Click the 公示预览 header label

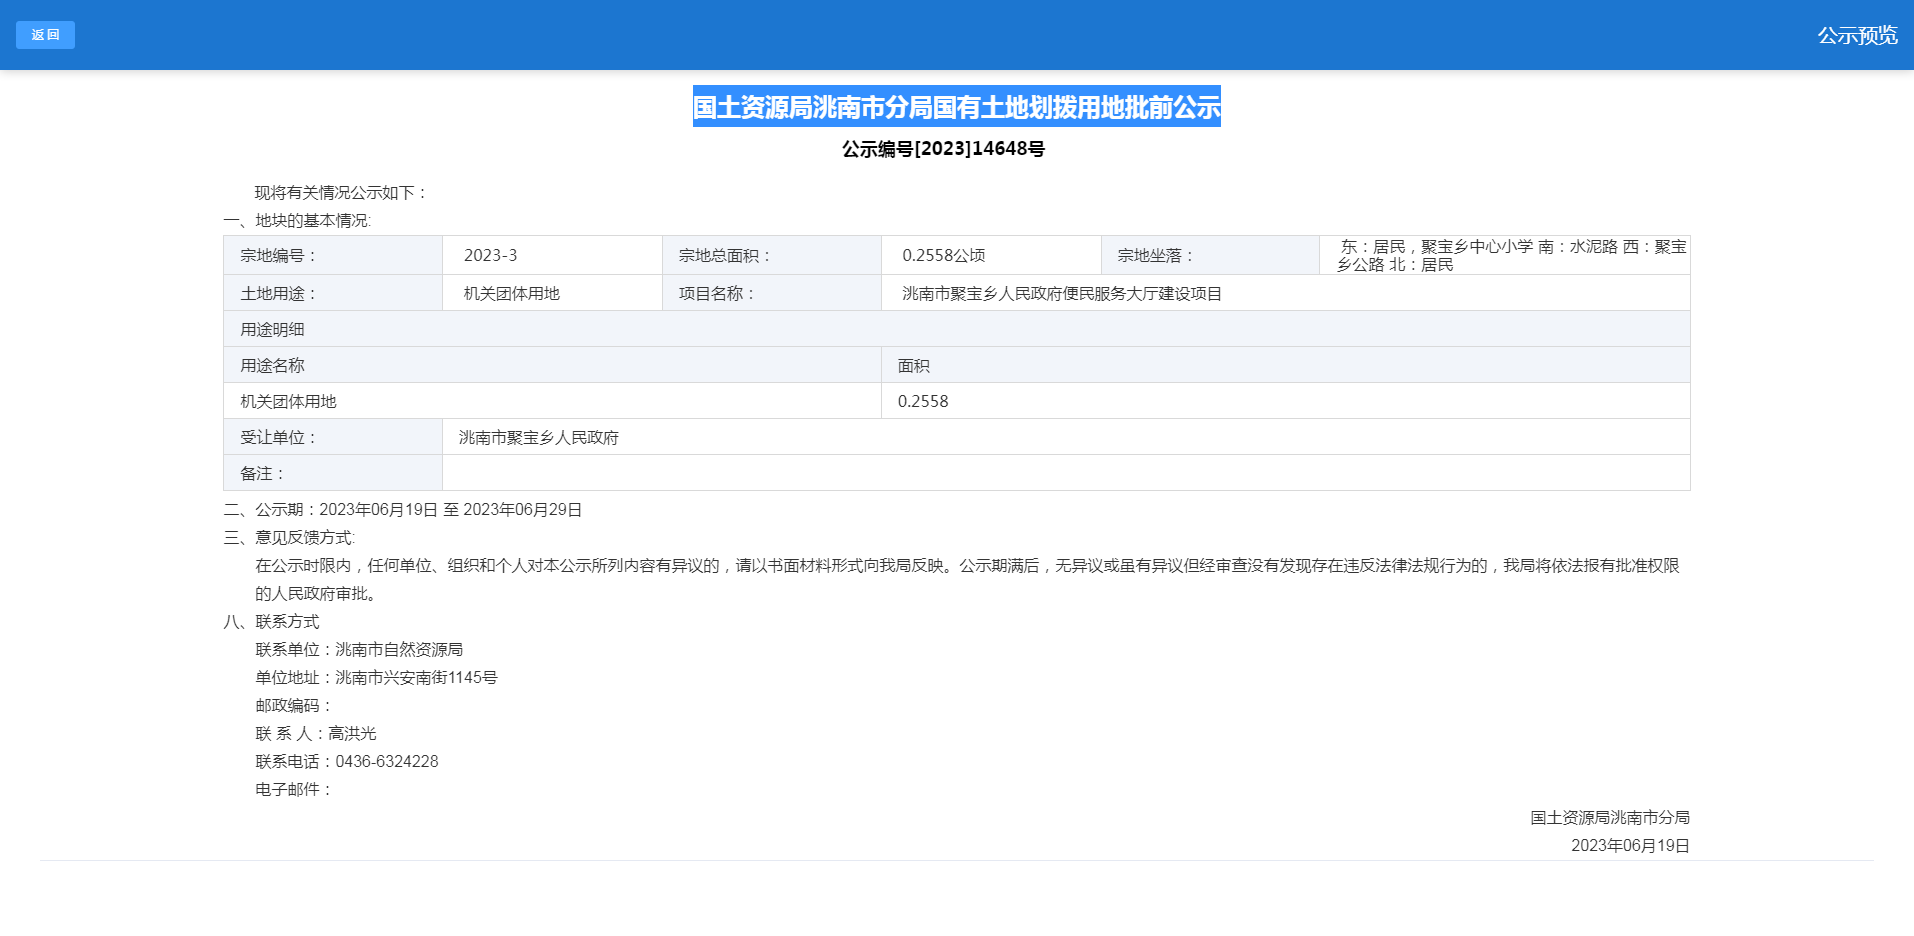pos(1857,35)
